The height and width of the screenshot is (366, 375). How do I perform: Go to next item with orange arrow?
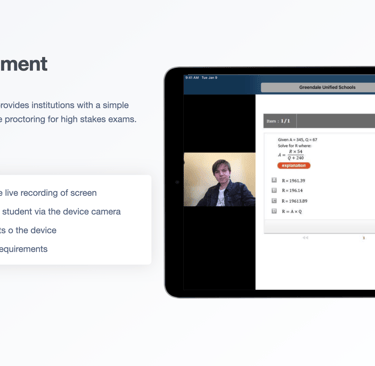[x=364, y=238]
